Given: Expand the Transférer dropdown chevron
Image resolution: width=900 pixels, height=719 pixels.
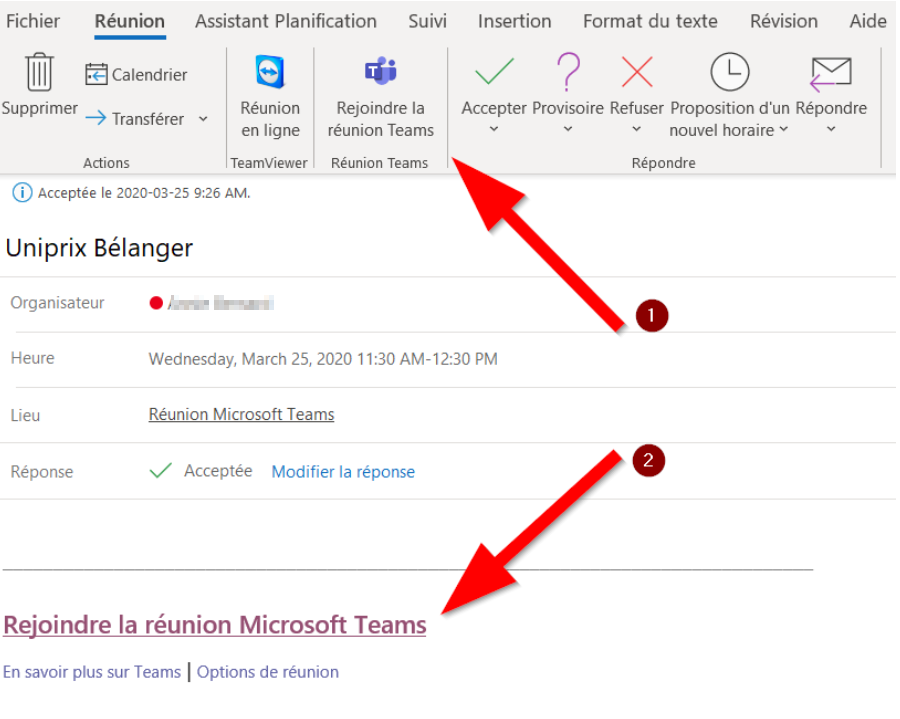Looking at the screenshot, I should point(203,119).
